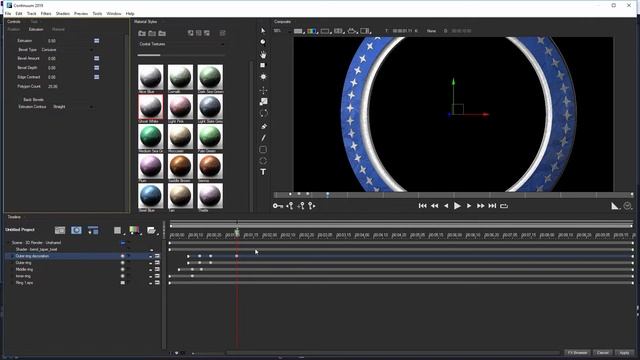Click keyframe at playhead on Outer ring decoration
The height and width of the screenshot is (360, 640).
pos(237,256)
